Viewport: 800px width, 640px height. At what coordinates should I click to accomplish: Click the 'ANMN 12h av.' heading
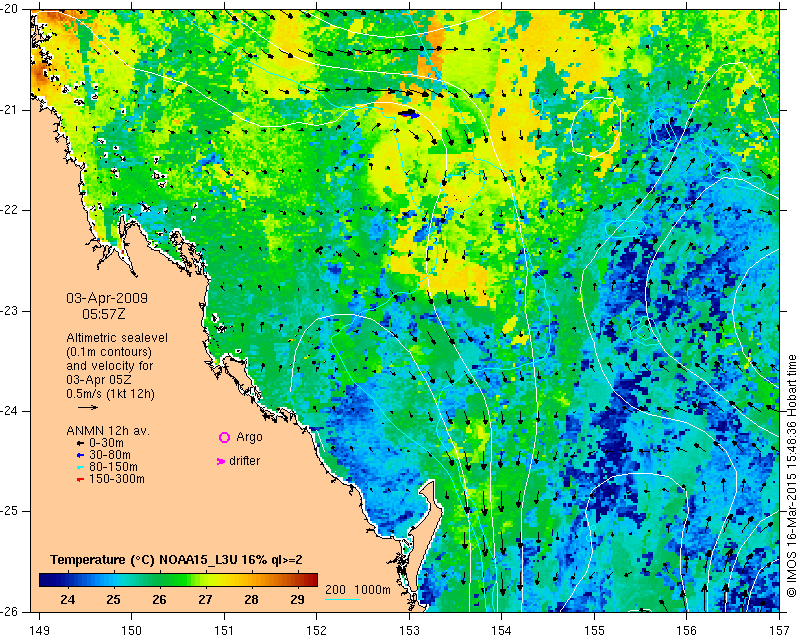(x=108, y=431)
